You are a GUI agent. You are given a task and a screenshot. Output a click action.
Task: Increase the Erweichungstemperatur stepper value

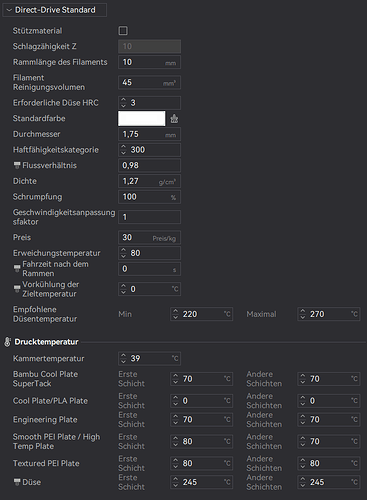tap(124, 250)
